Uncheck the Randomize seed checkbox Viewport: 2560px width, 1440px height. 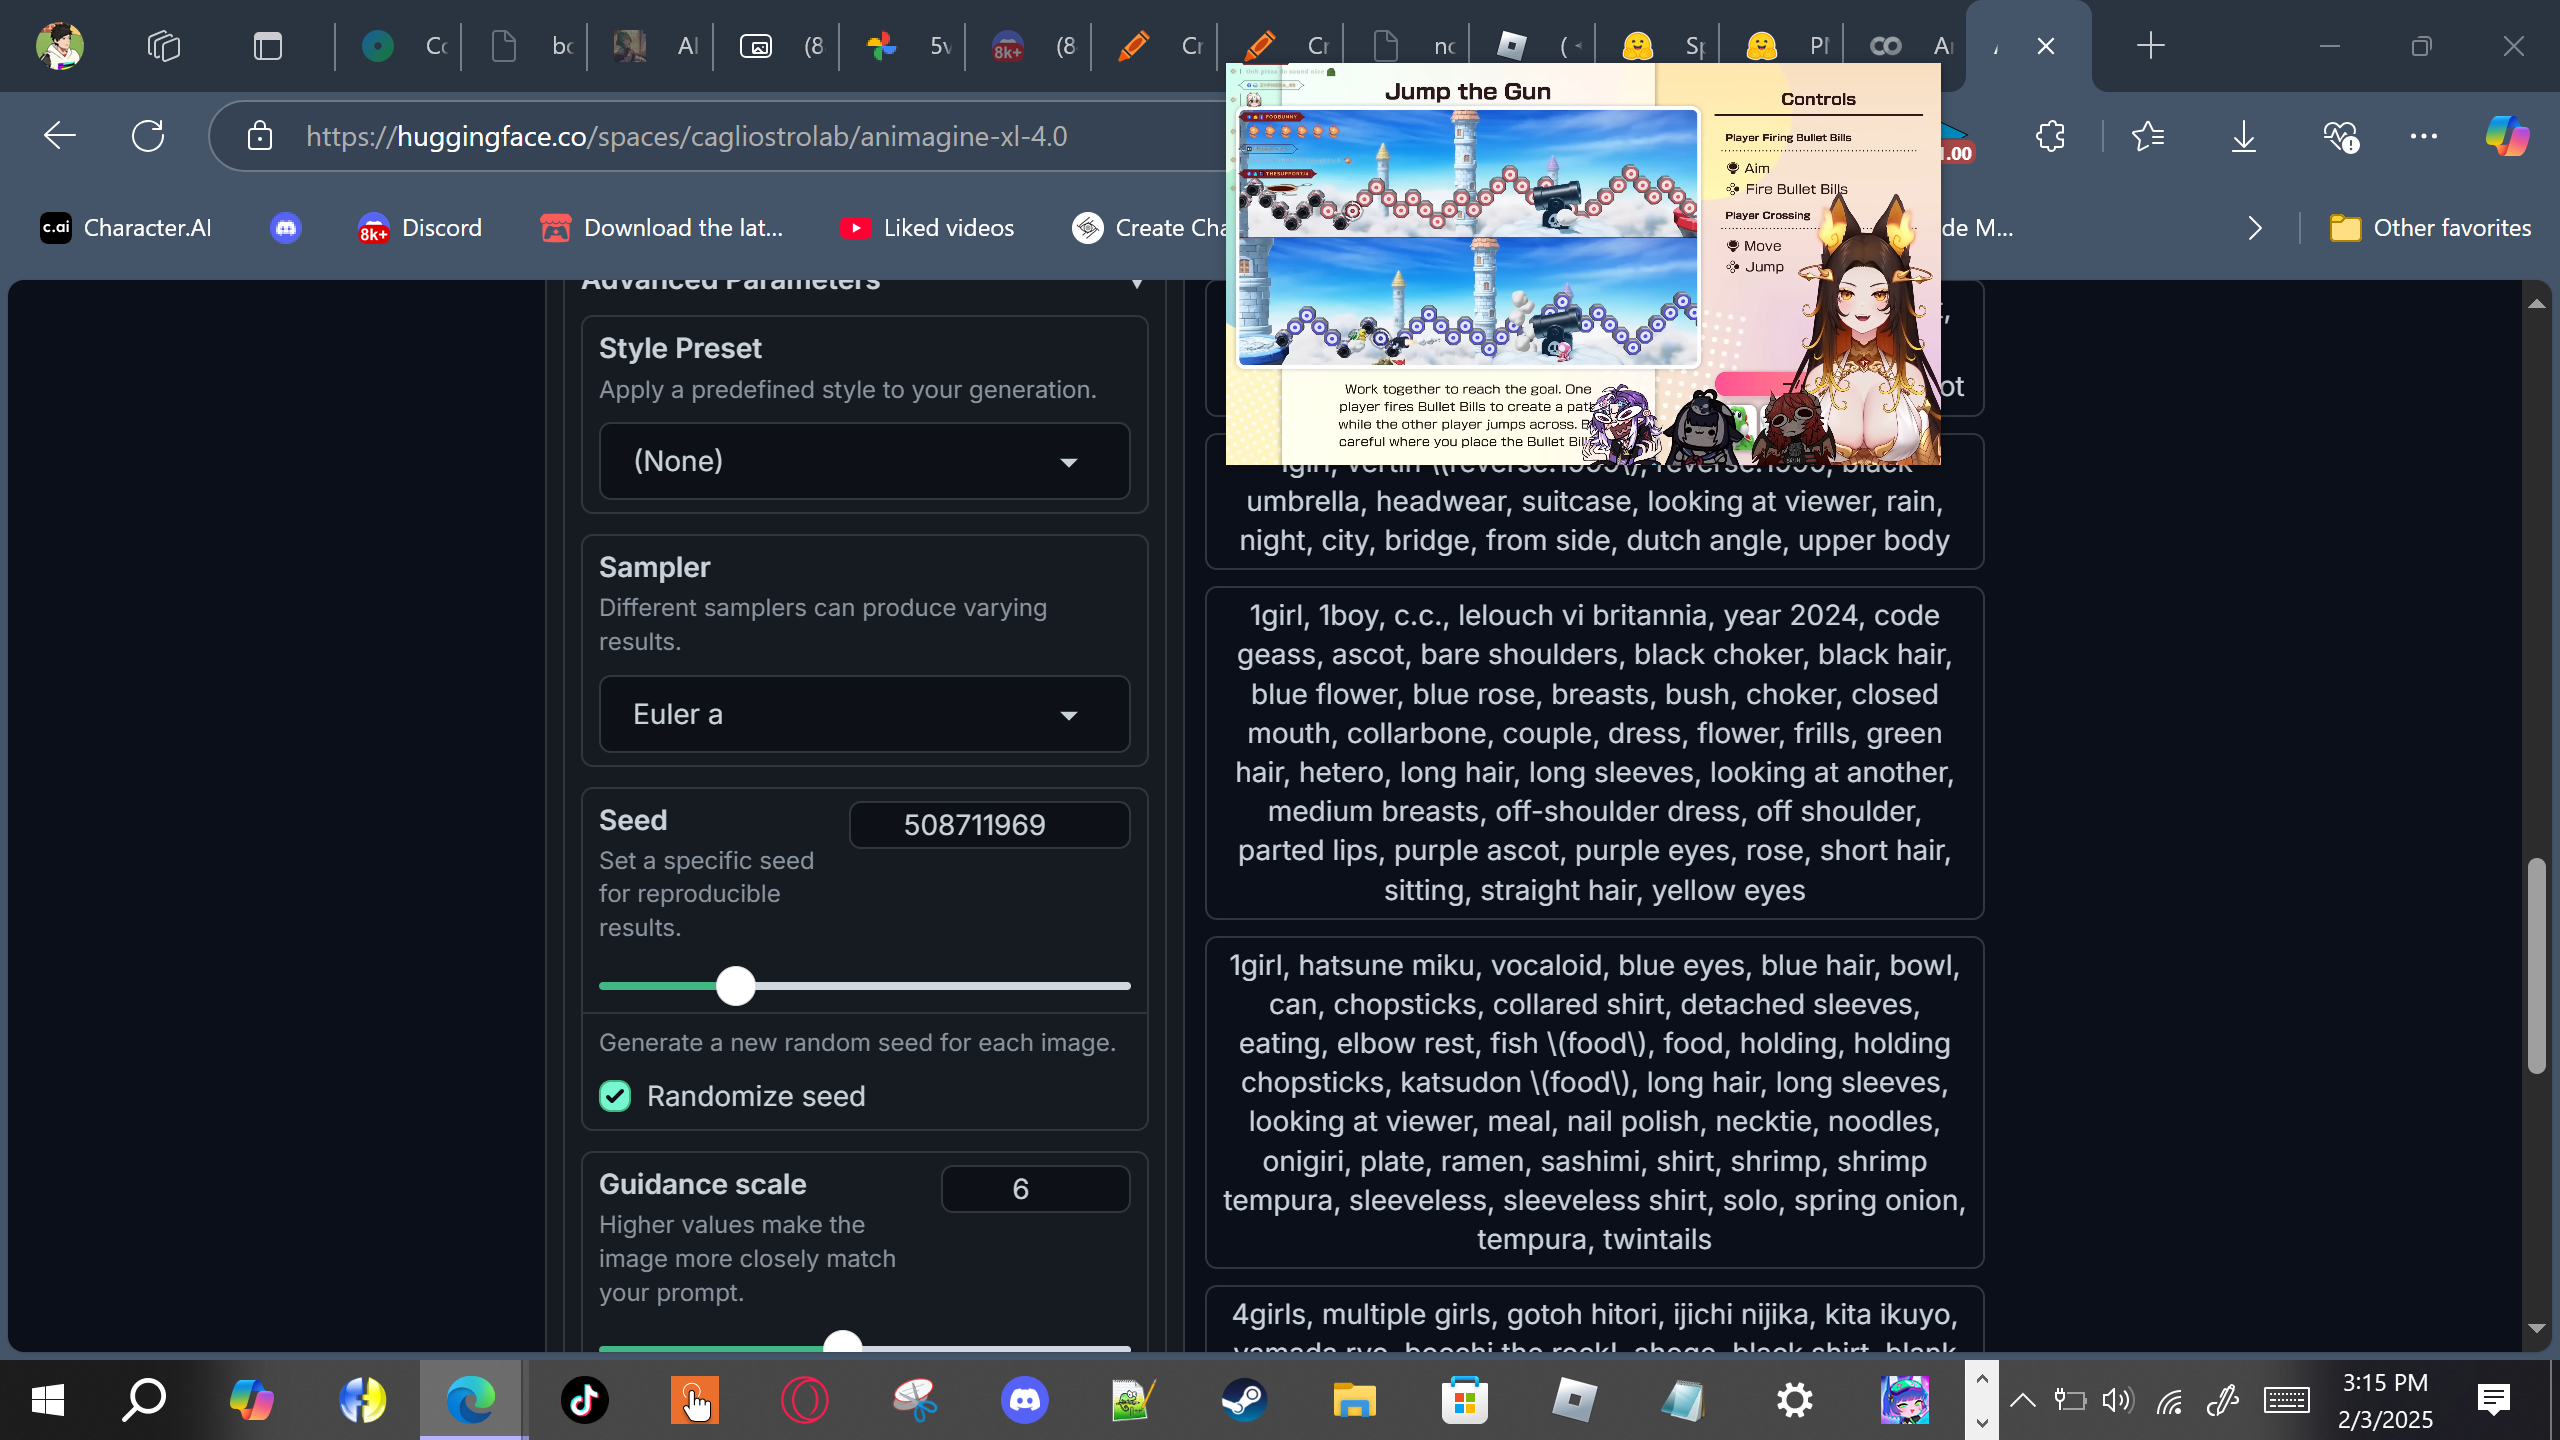pos(615,1096)
